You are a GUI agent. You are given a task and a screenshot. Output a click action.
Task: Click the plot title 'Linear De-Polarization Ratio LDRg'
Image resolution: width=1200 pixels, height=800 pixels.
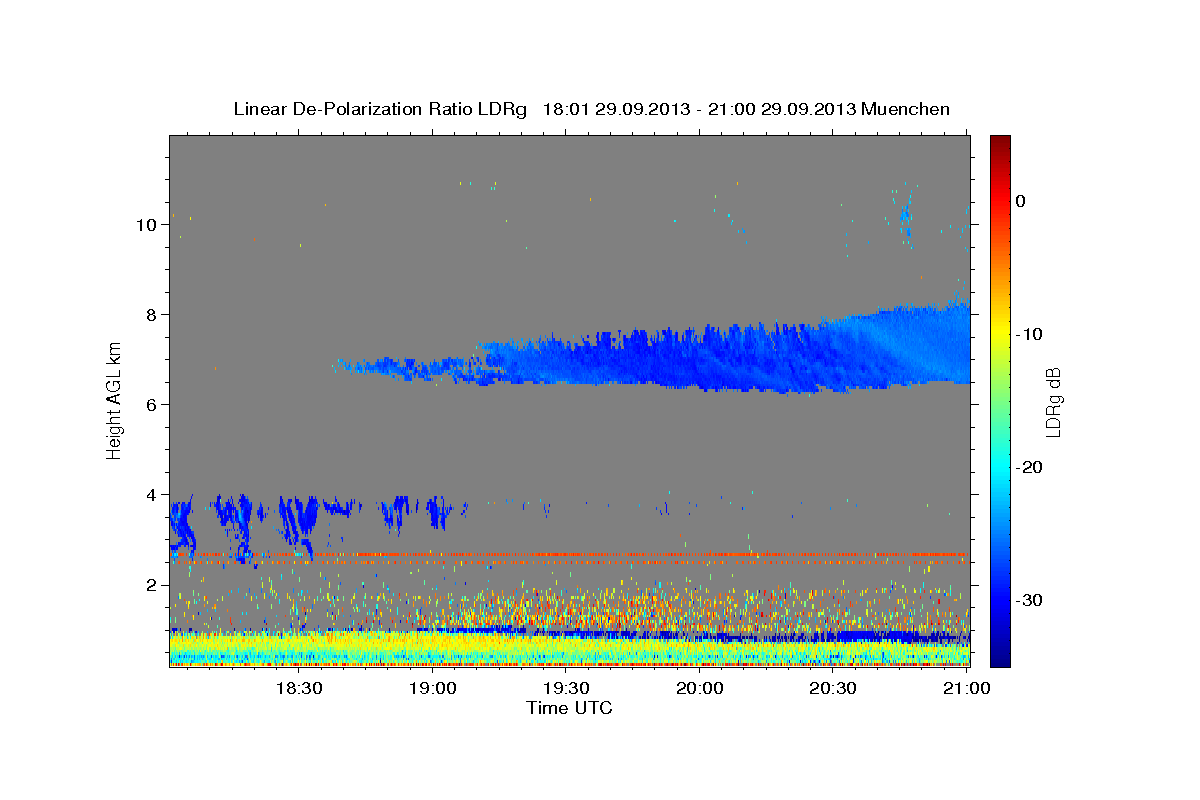(379, 109)
